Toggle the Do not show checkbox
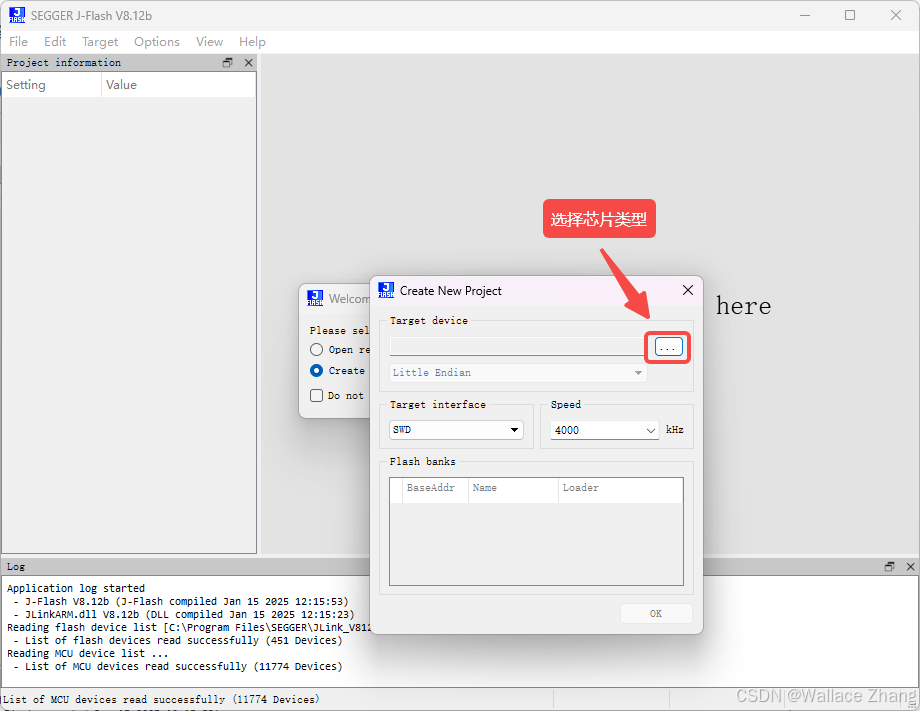The height and width of the screenshot is (711, 920). [316, 395]
